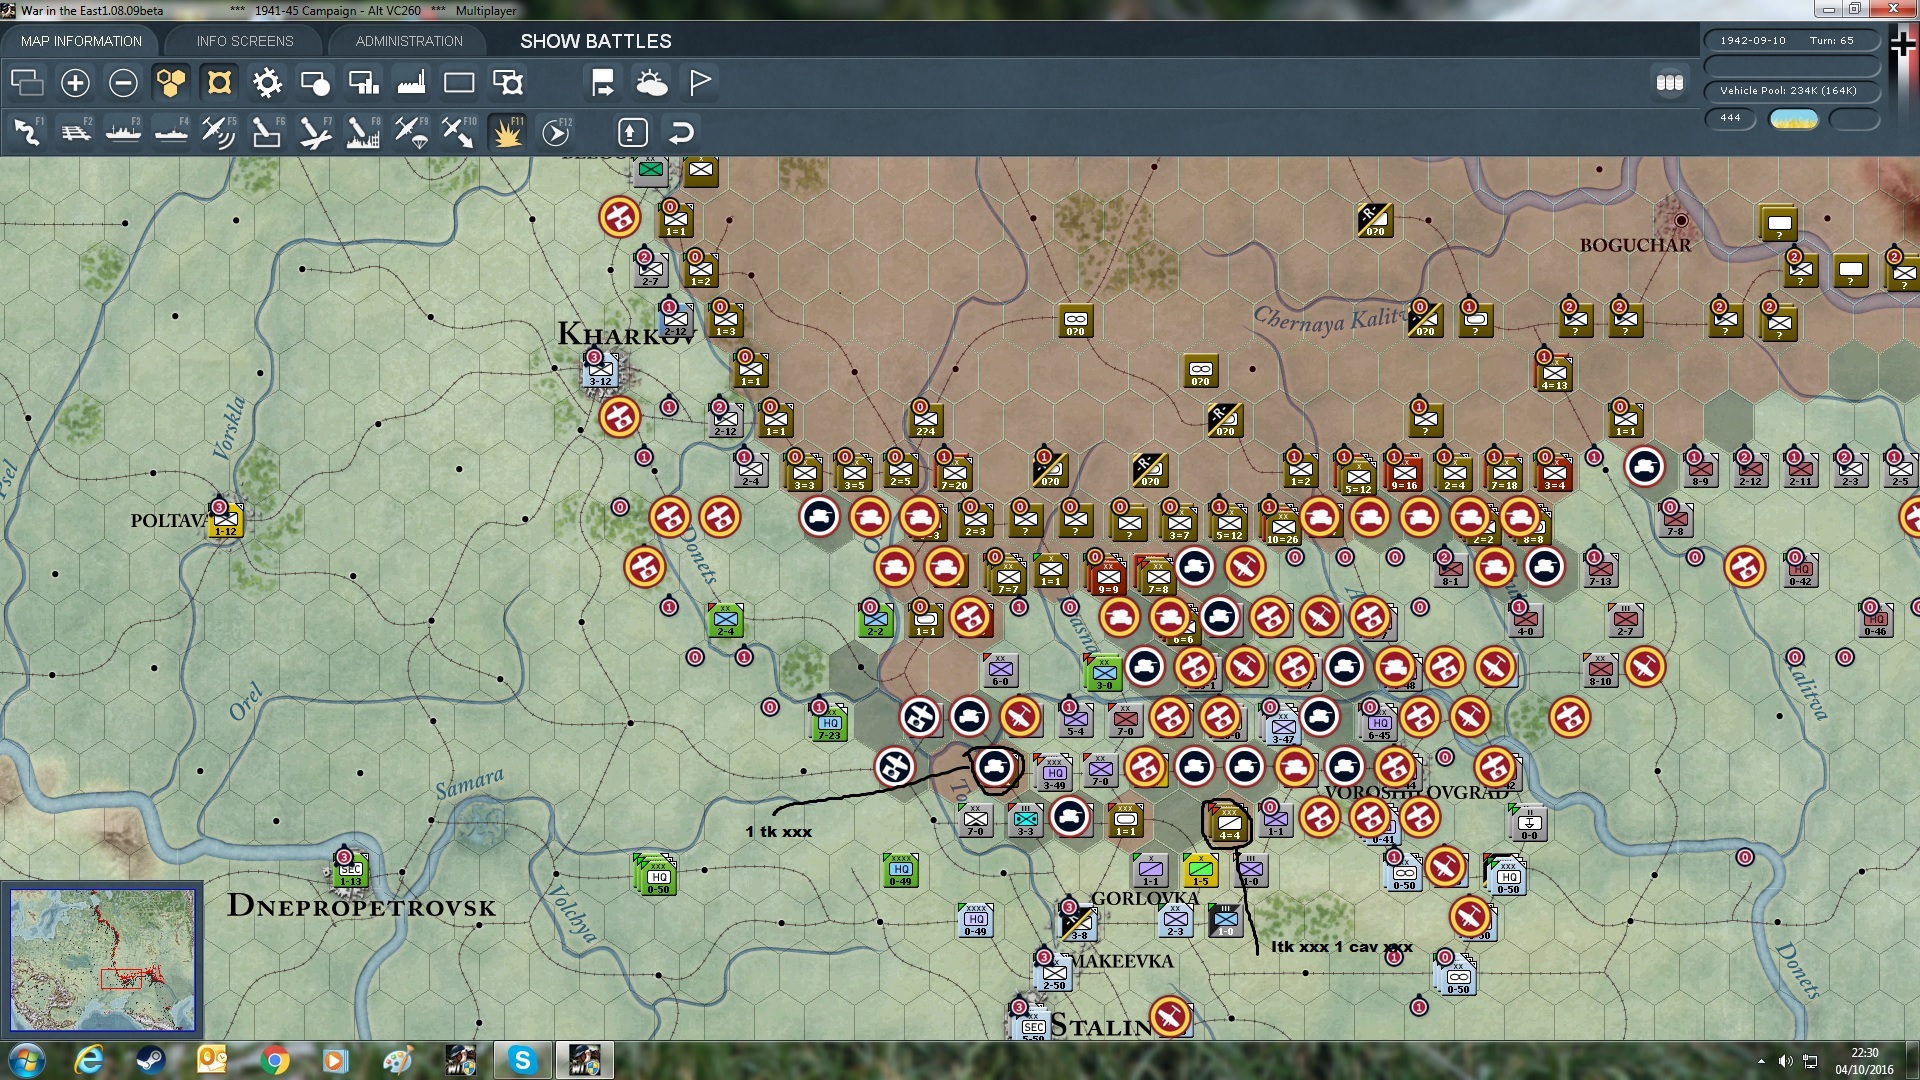Click the outlined pennant flag icon
Screen dimensions: 1920x1080
(700, 83)
